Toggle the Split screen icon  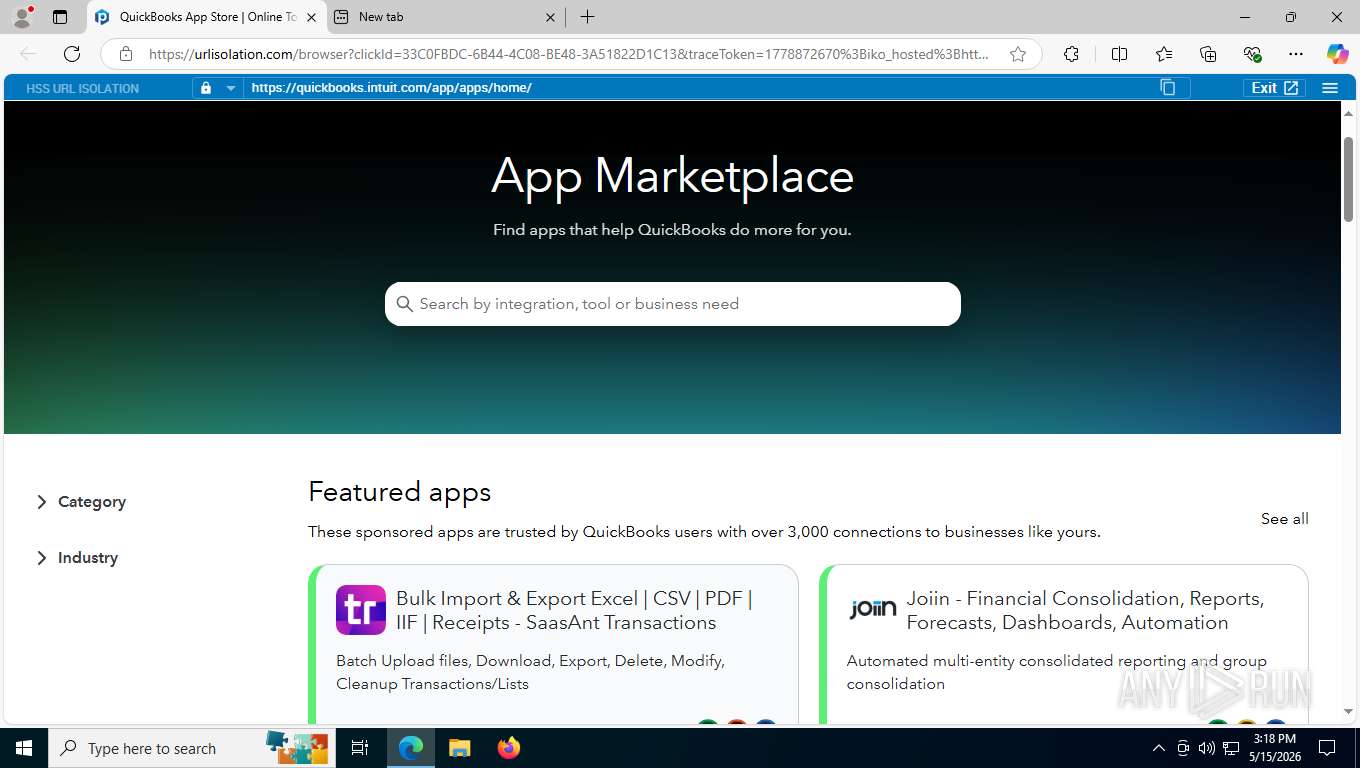click(1120, 54)
